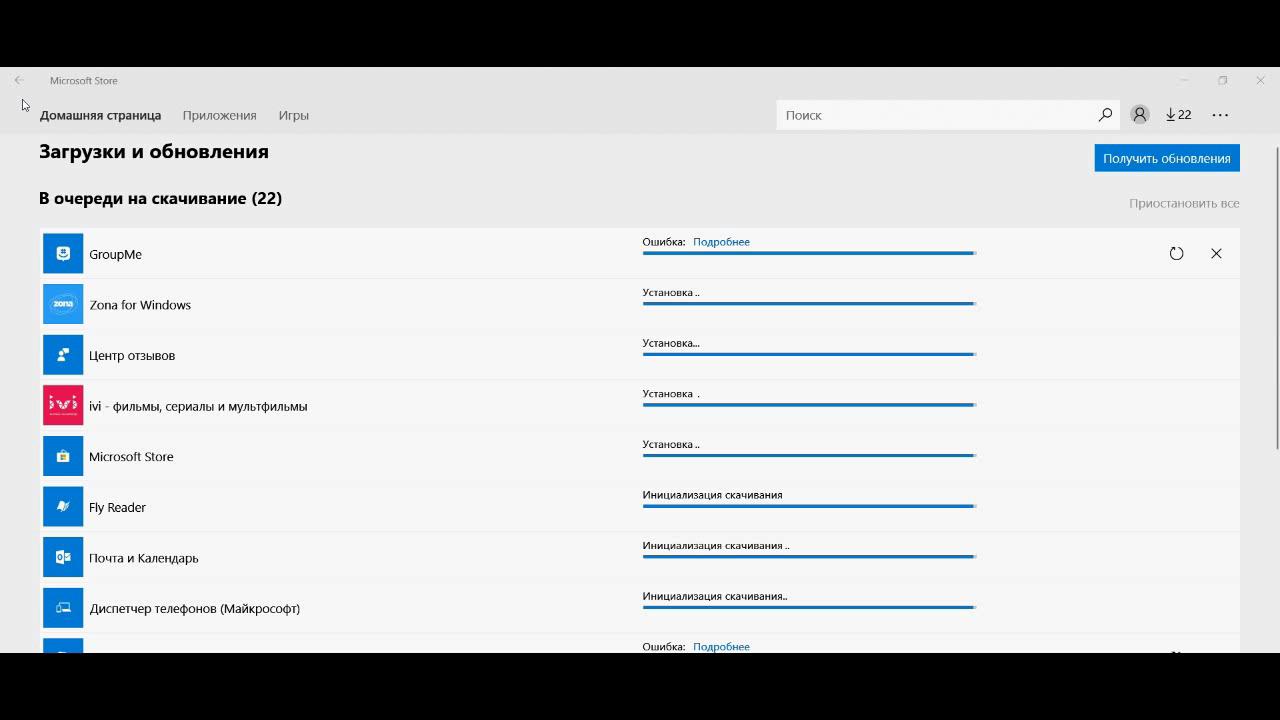
Task: Switch to Игры tab
Action: [293, 115]
